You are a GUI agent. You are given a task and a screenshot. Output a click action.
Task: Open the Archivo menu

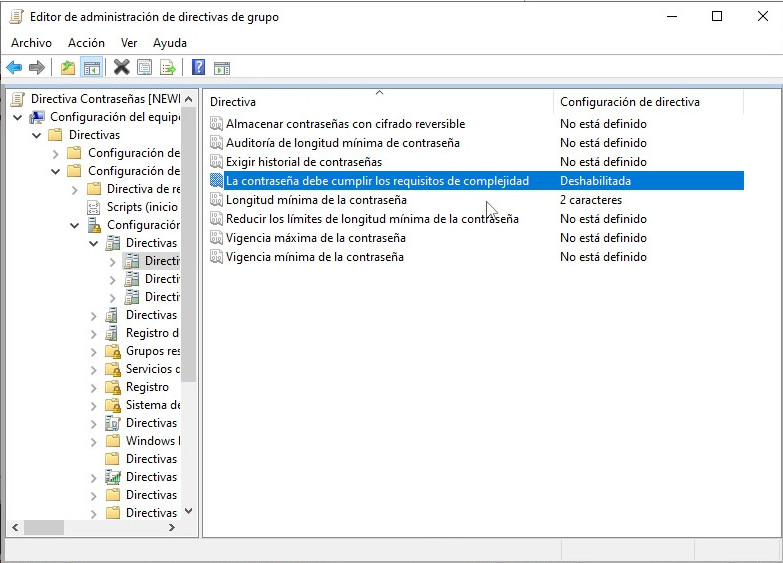31,43
